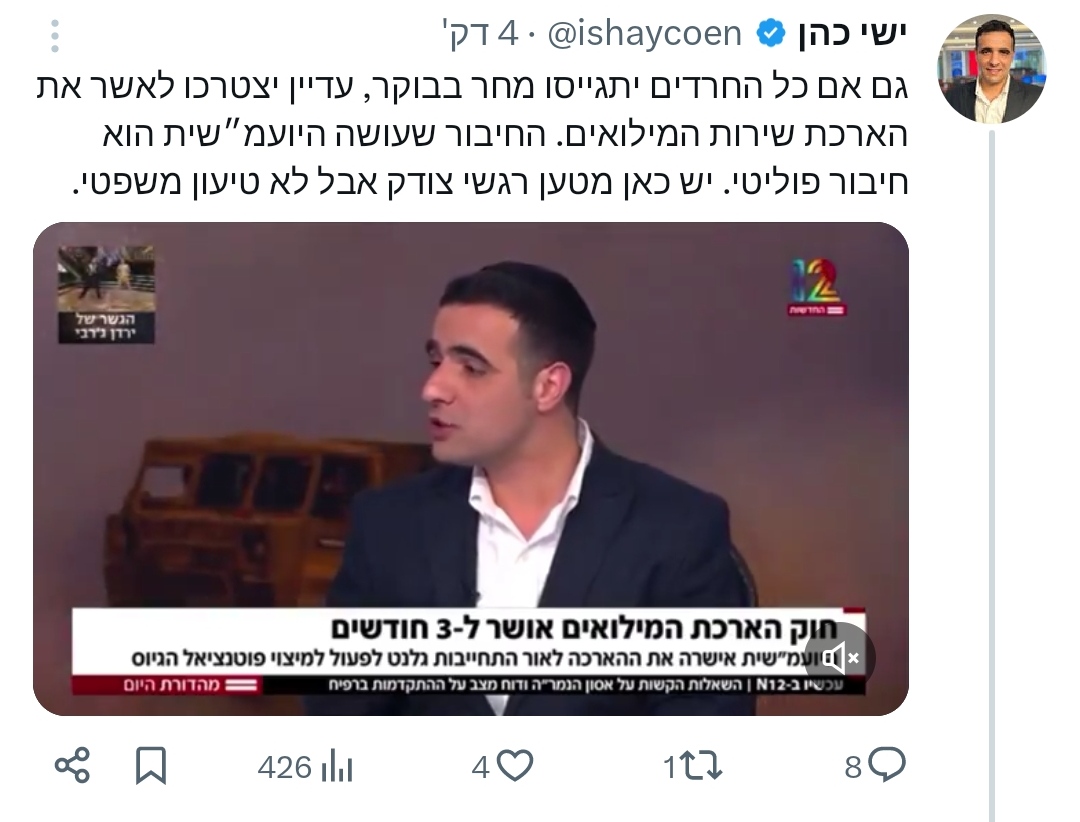The image size is (1080, 822).
Task: Open replies with speech bubble icon
Action: (887, 765)
